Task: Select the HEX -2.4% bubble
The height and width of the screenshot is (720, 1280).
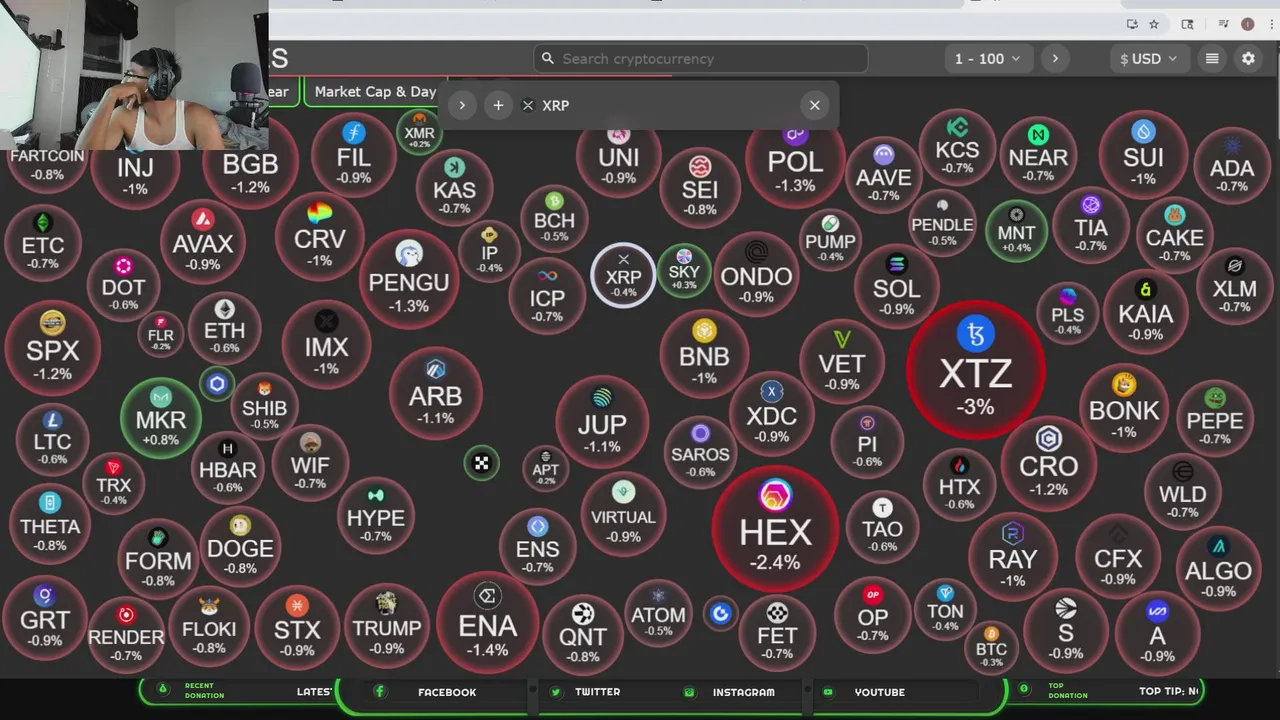Action: click(775, 529)
